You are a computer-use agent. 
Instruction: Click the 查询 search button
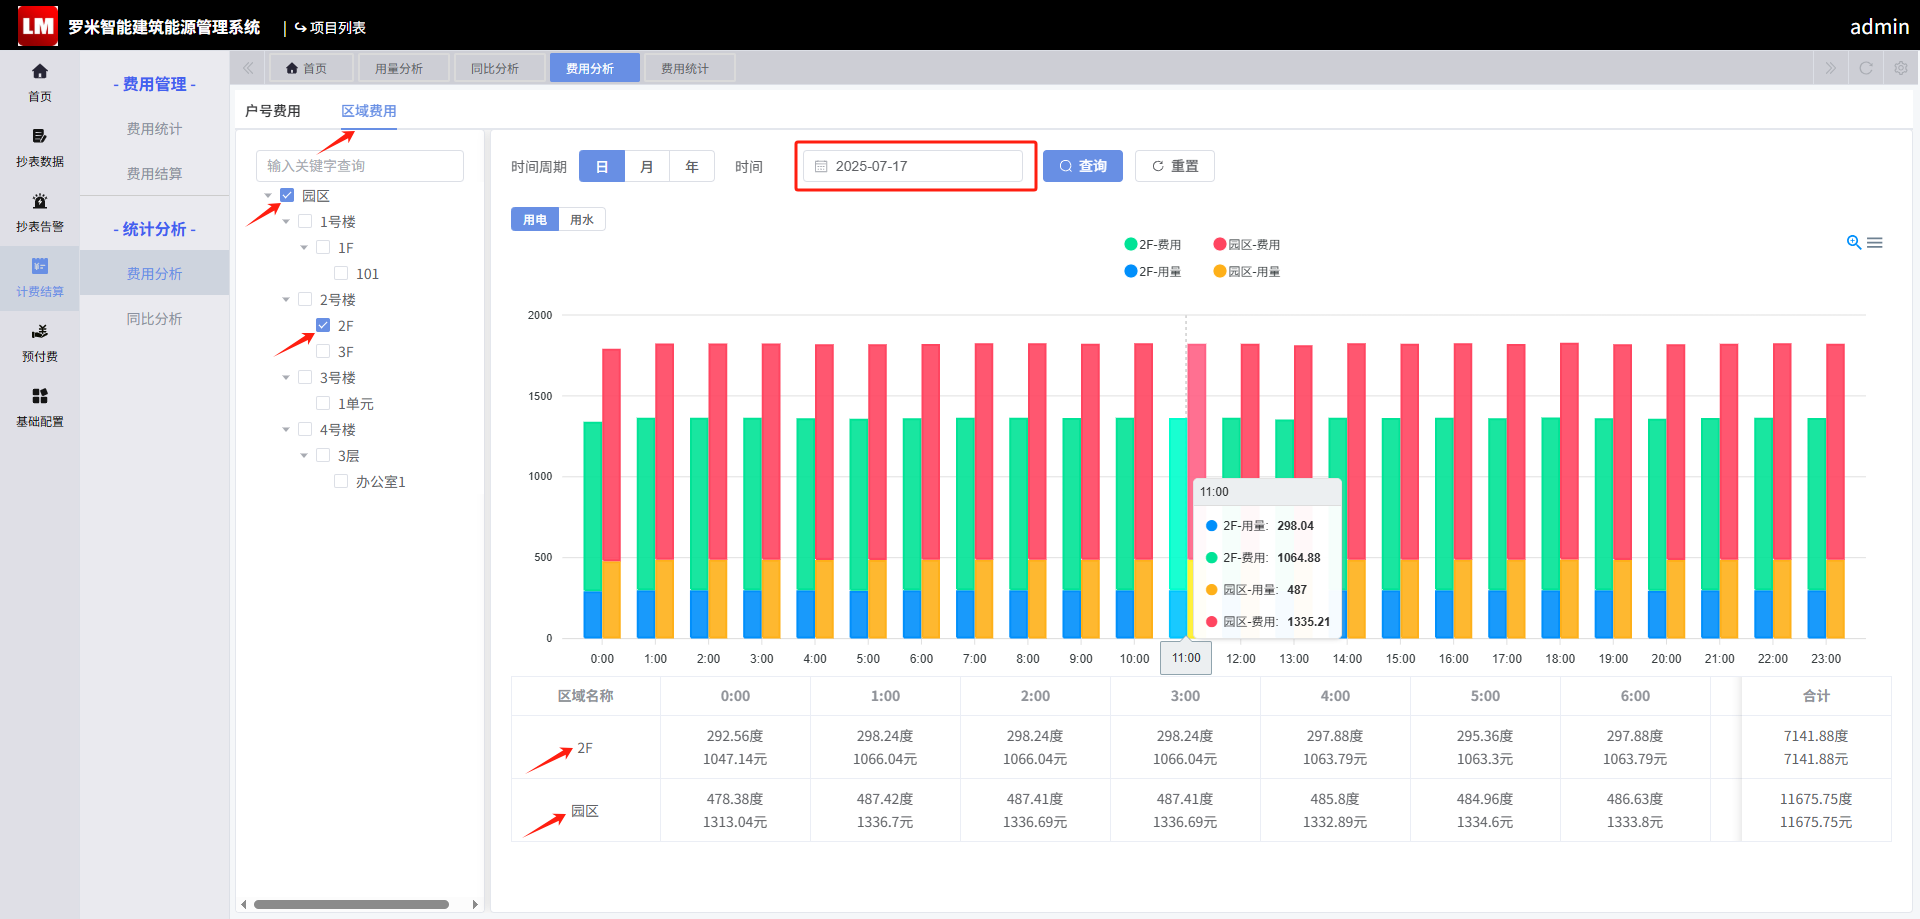(x=1083, y=166)
